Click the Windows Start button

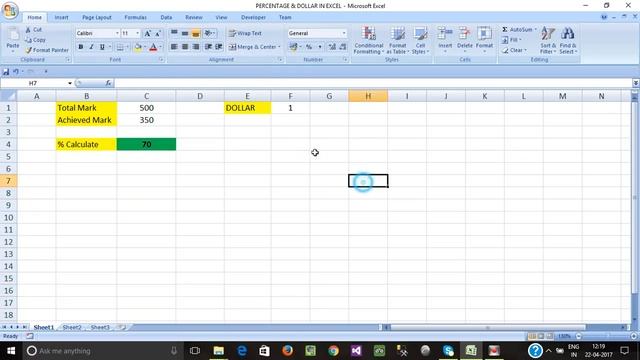tap(11, 351)
